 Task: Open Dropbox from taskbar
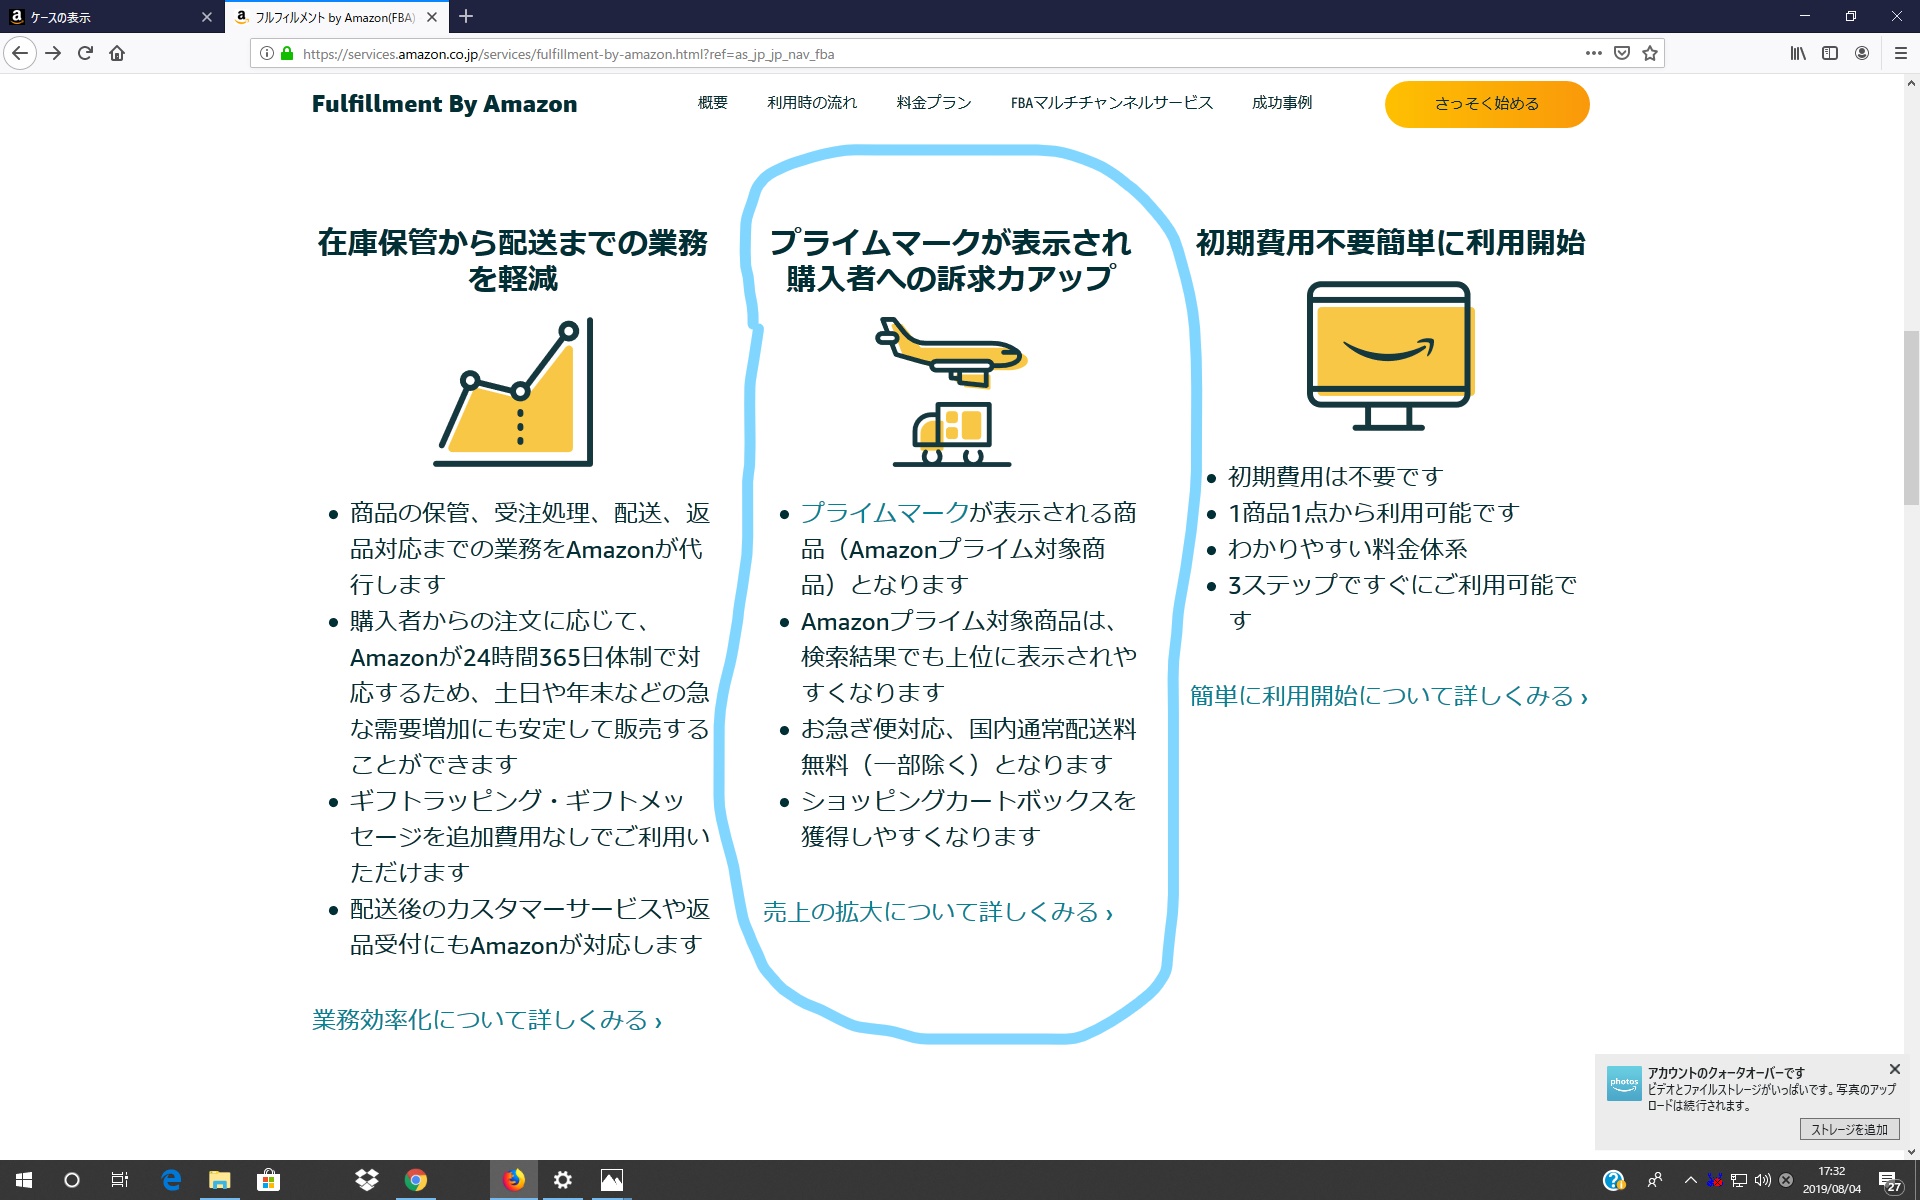367,1180
